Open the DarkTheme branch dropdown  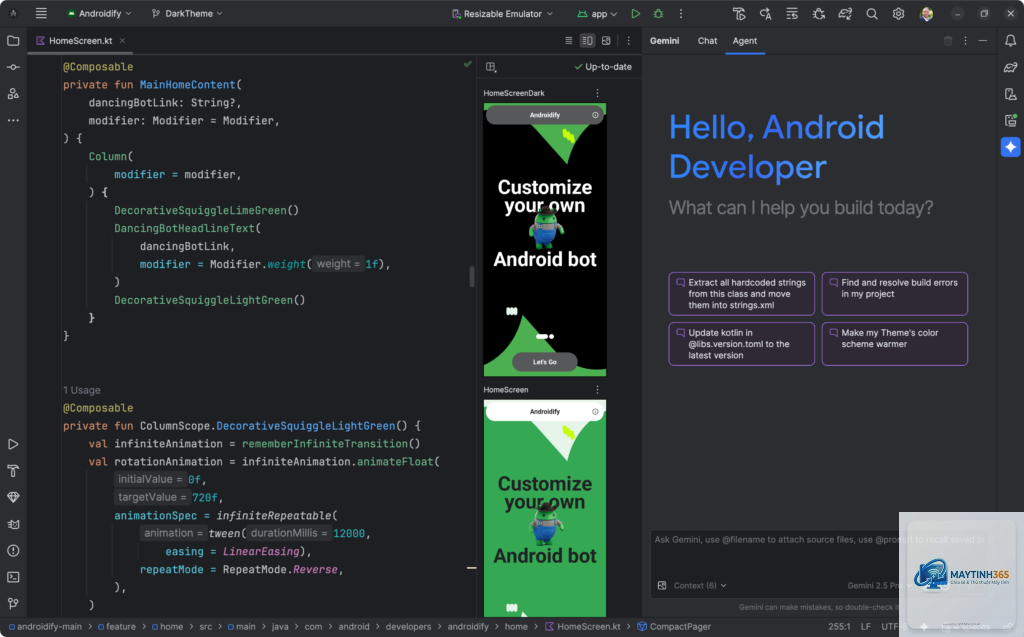(187, 13)
